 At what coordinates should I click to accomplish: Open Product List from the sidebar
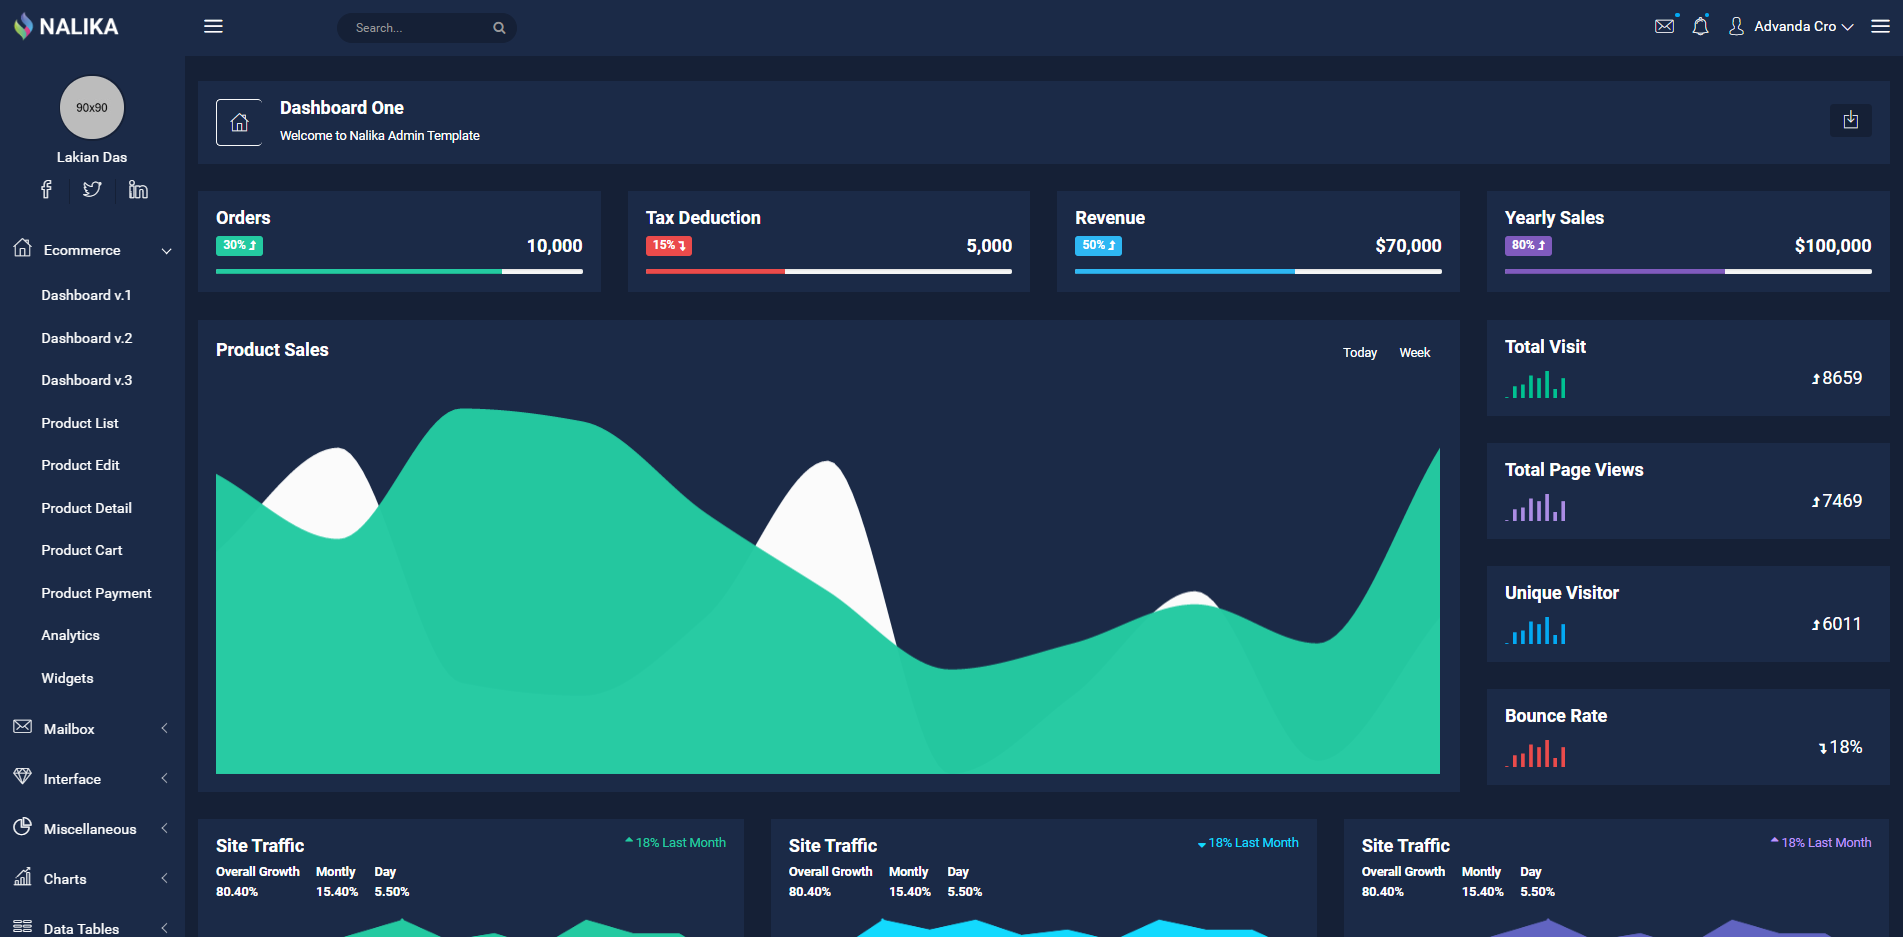[80, 423]
